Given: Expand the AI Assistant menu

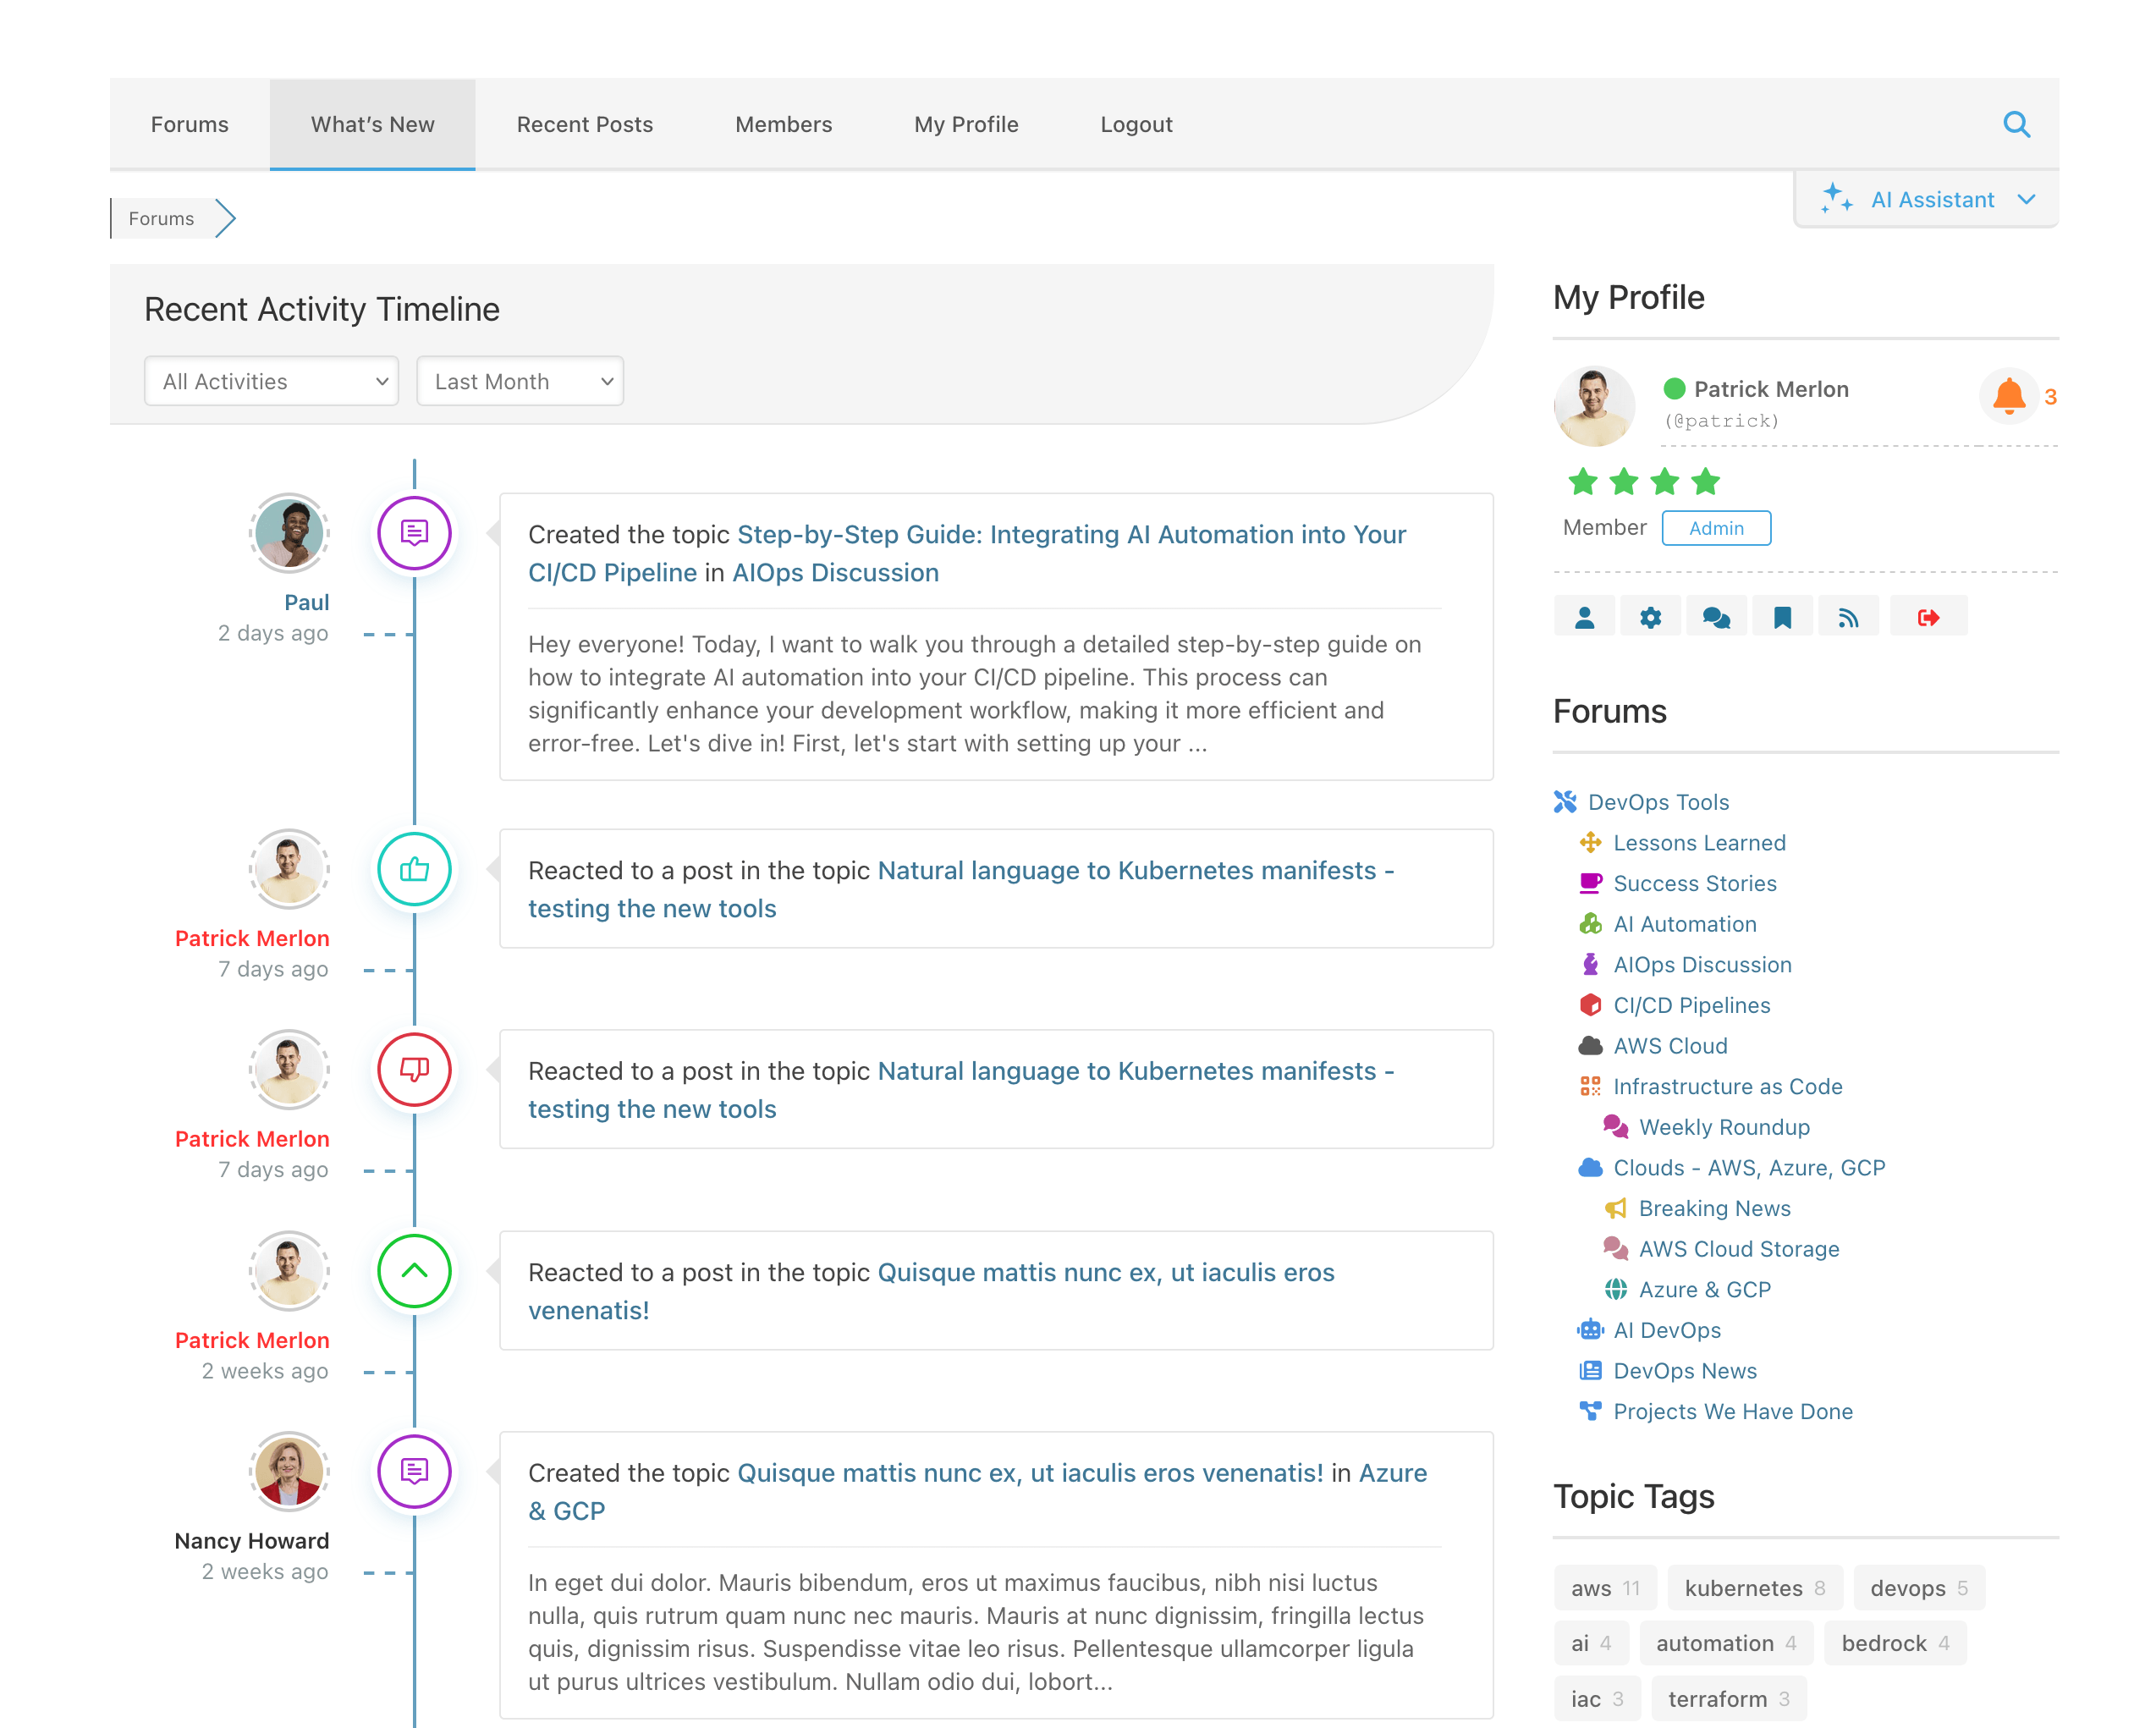Looking at the screenshot, I should point(1927,199).
